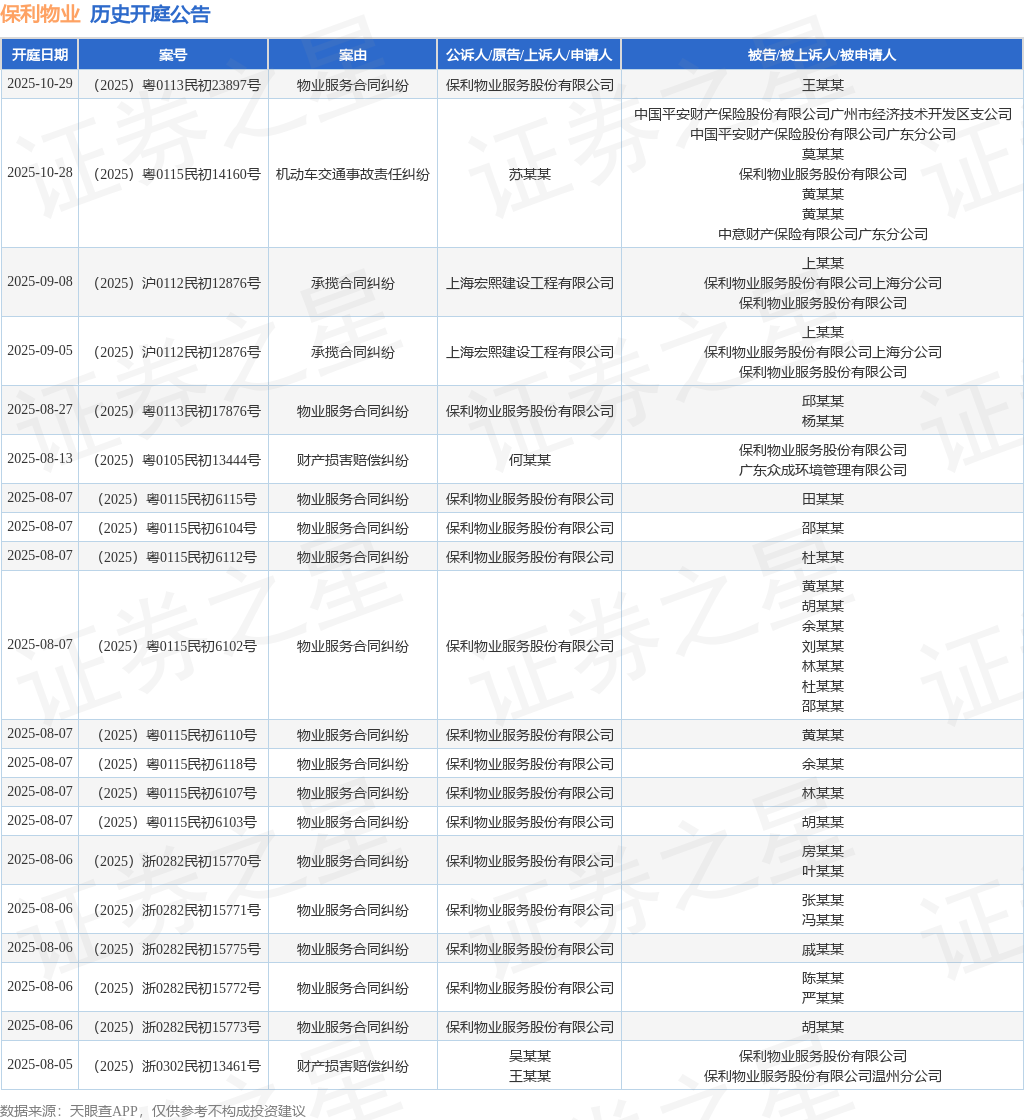Click 机动车交通事故责任纠纷 cause cell
This screenshot has height=1120, width=1024.
tap(353, 174)
